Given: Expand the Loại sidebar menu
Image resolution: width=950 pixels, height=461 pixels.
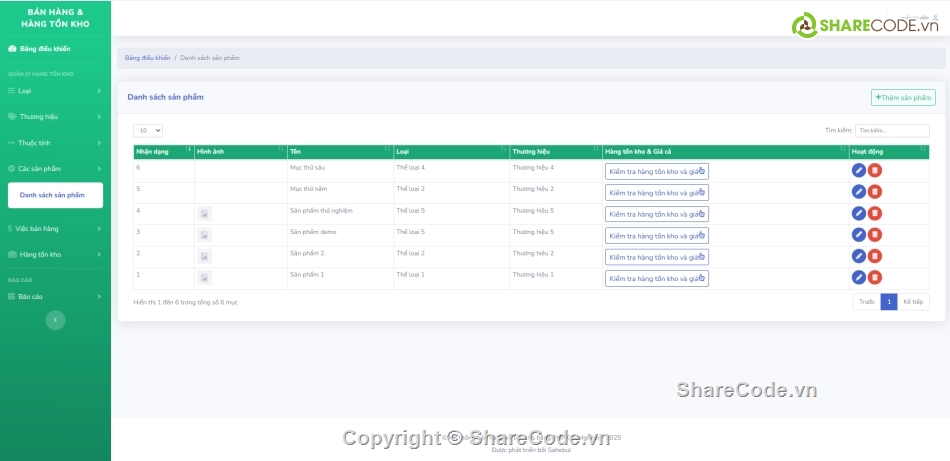Looking at the screenshot, I should (55, 91).
